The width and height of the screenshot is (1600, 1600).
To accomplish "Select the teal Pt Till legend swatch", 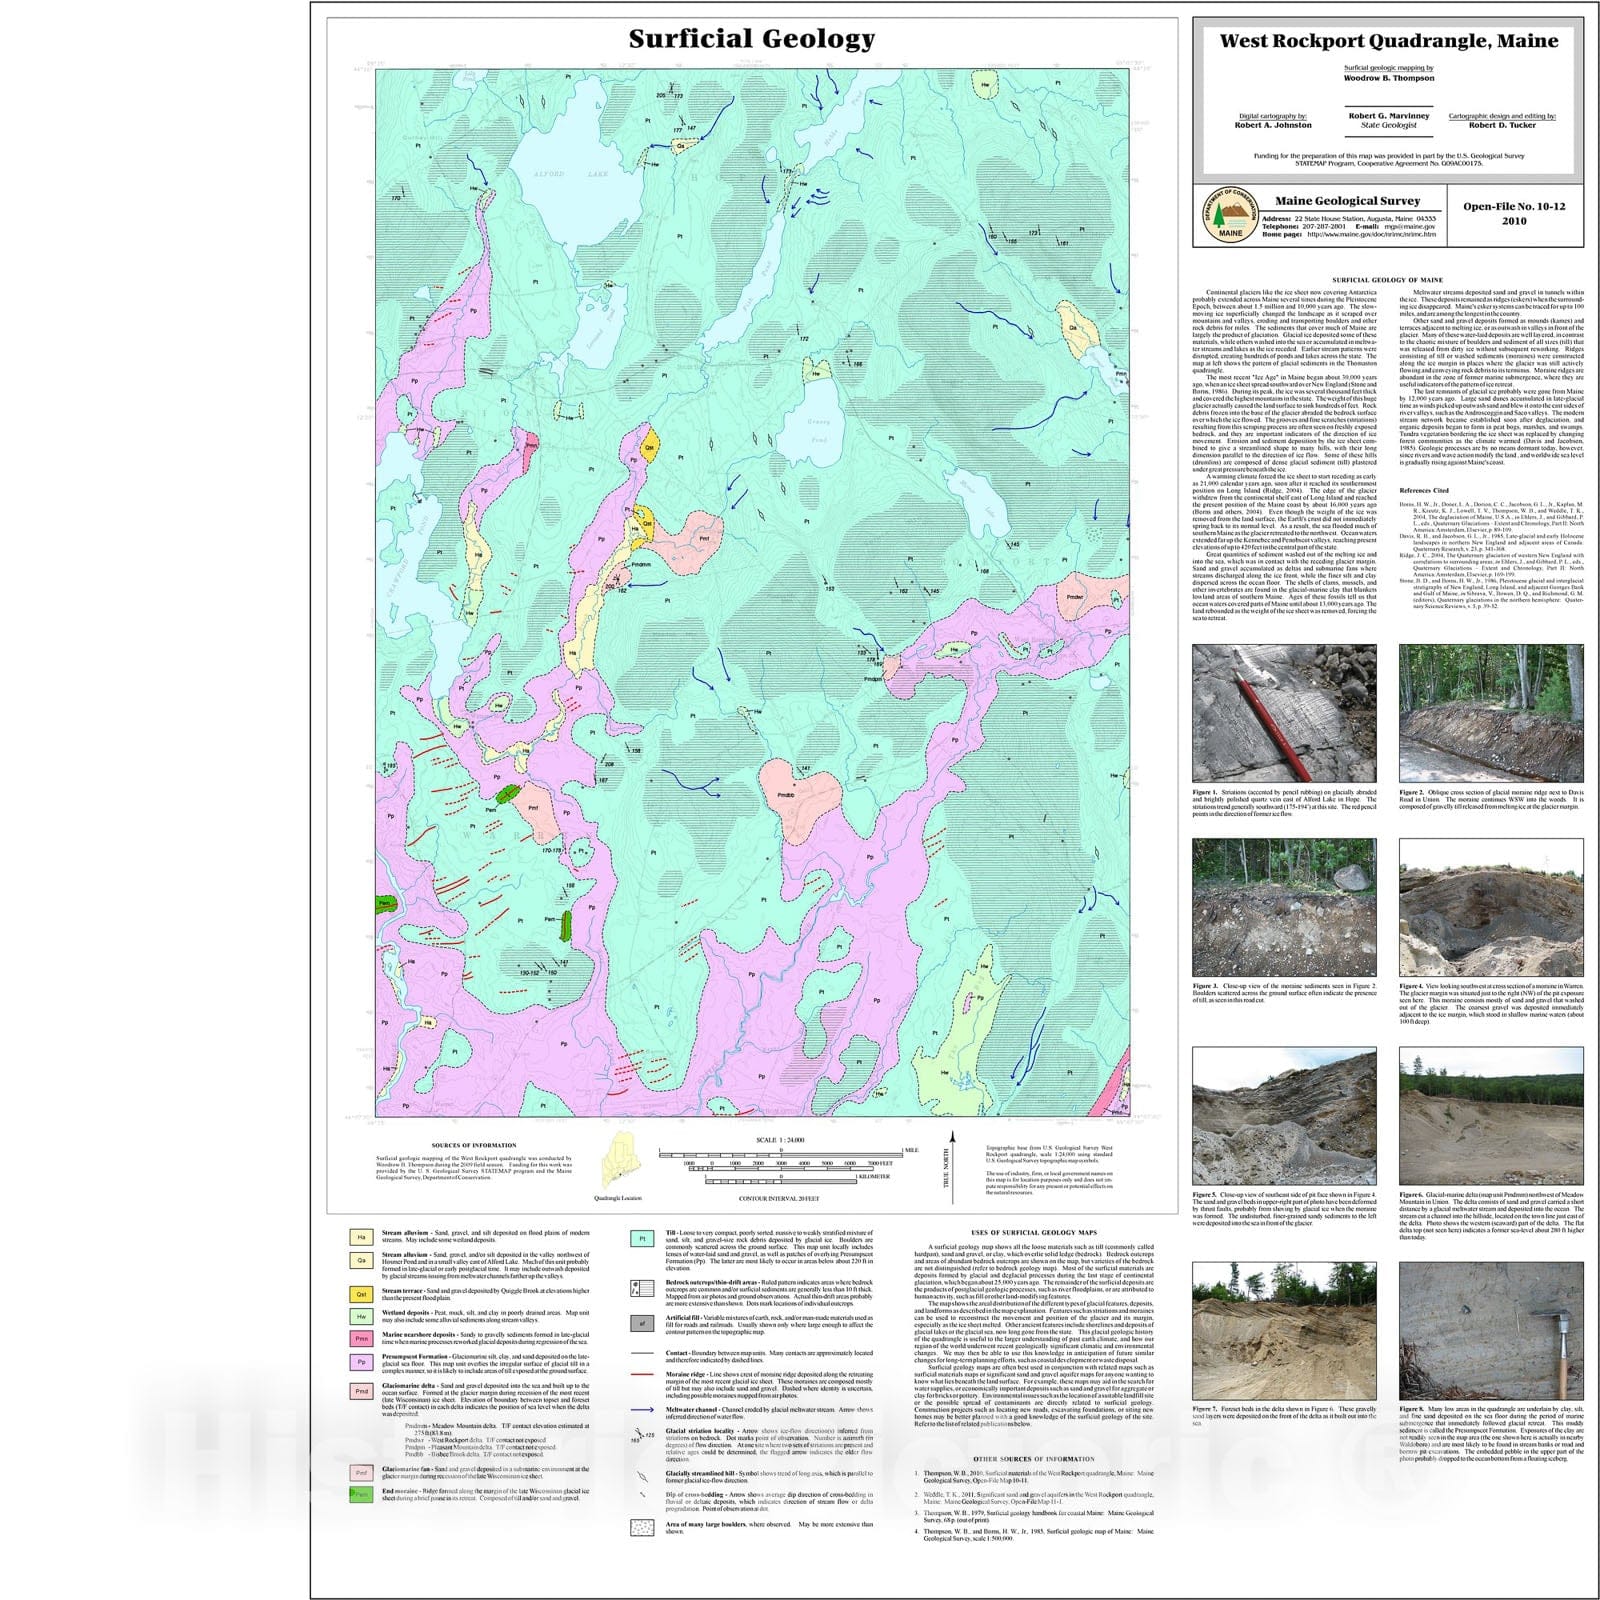I will [642, 1238].
